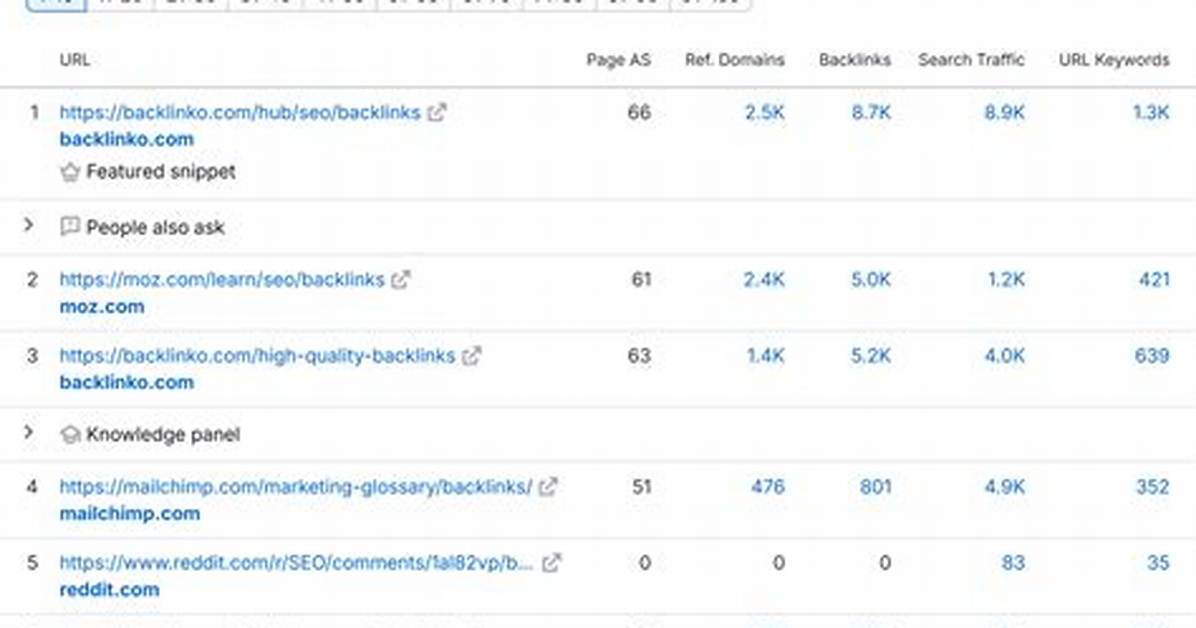This screenshot has width=1196, height=628.
Task: Click the URL column header
Action: pyautogui.click(x=75, y=60)
